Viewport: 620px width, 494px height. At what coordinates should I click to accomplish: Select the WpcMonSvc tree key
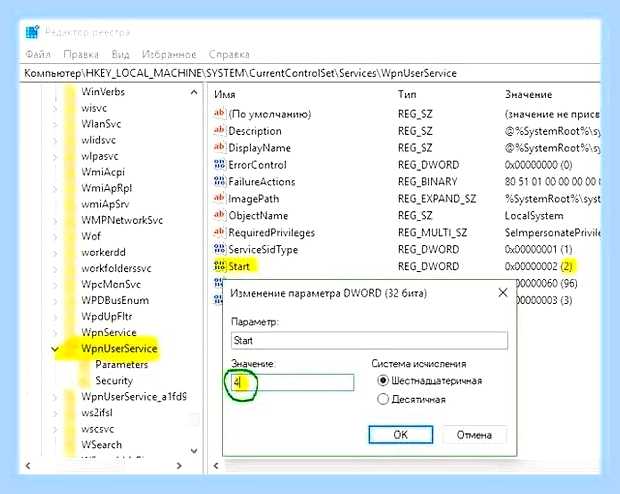[x=111, y=284]
